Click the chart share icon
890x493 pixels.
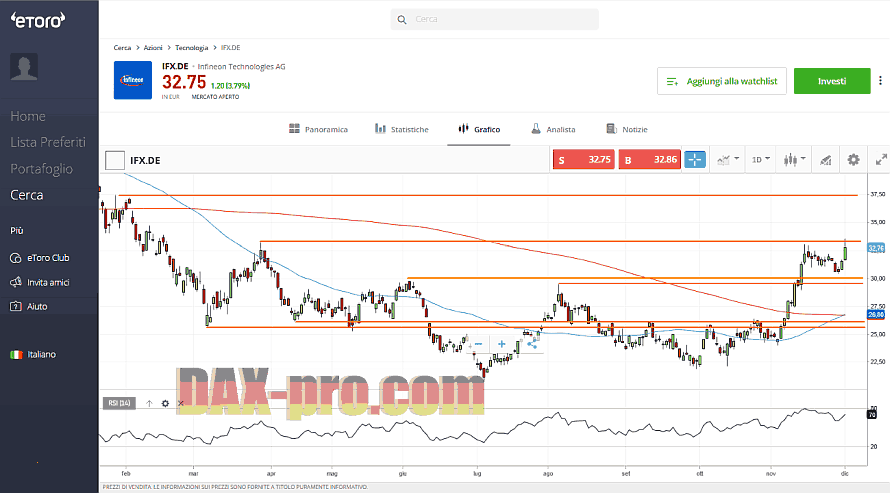531,344
